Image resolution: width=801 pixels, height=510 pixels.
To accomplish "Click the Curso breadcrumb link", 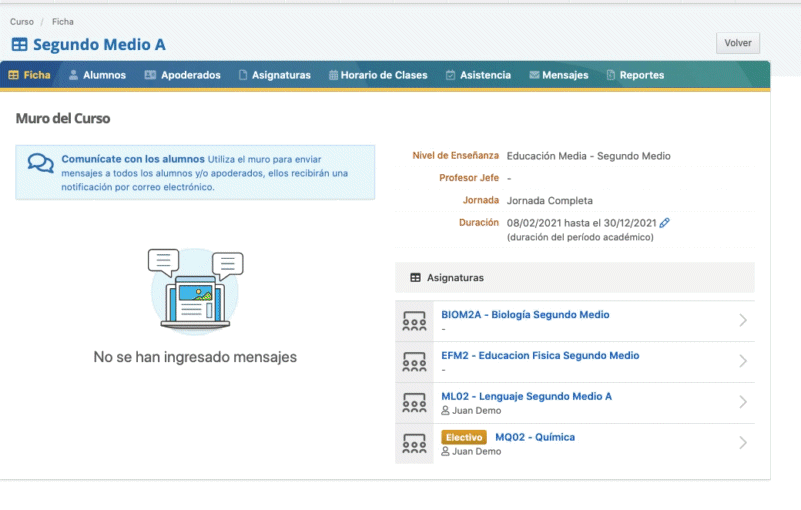I will pos(21,21).
